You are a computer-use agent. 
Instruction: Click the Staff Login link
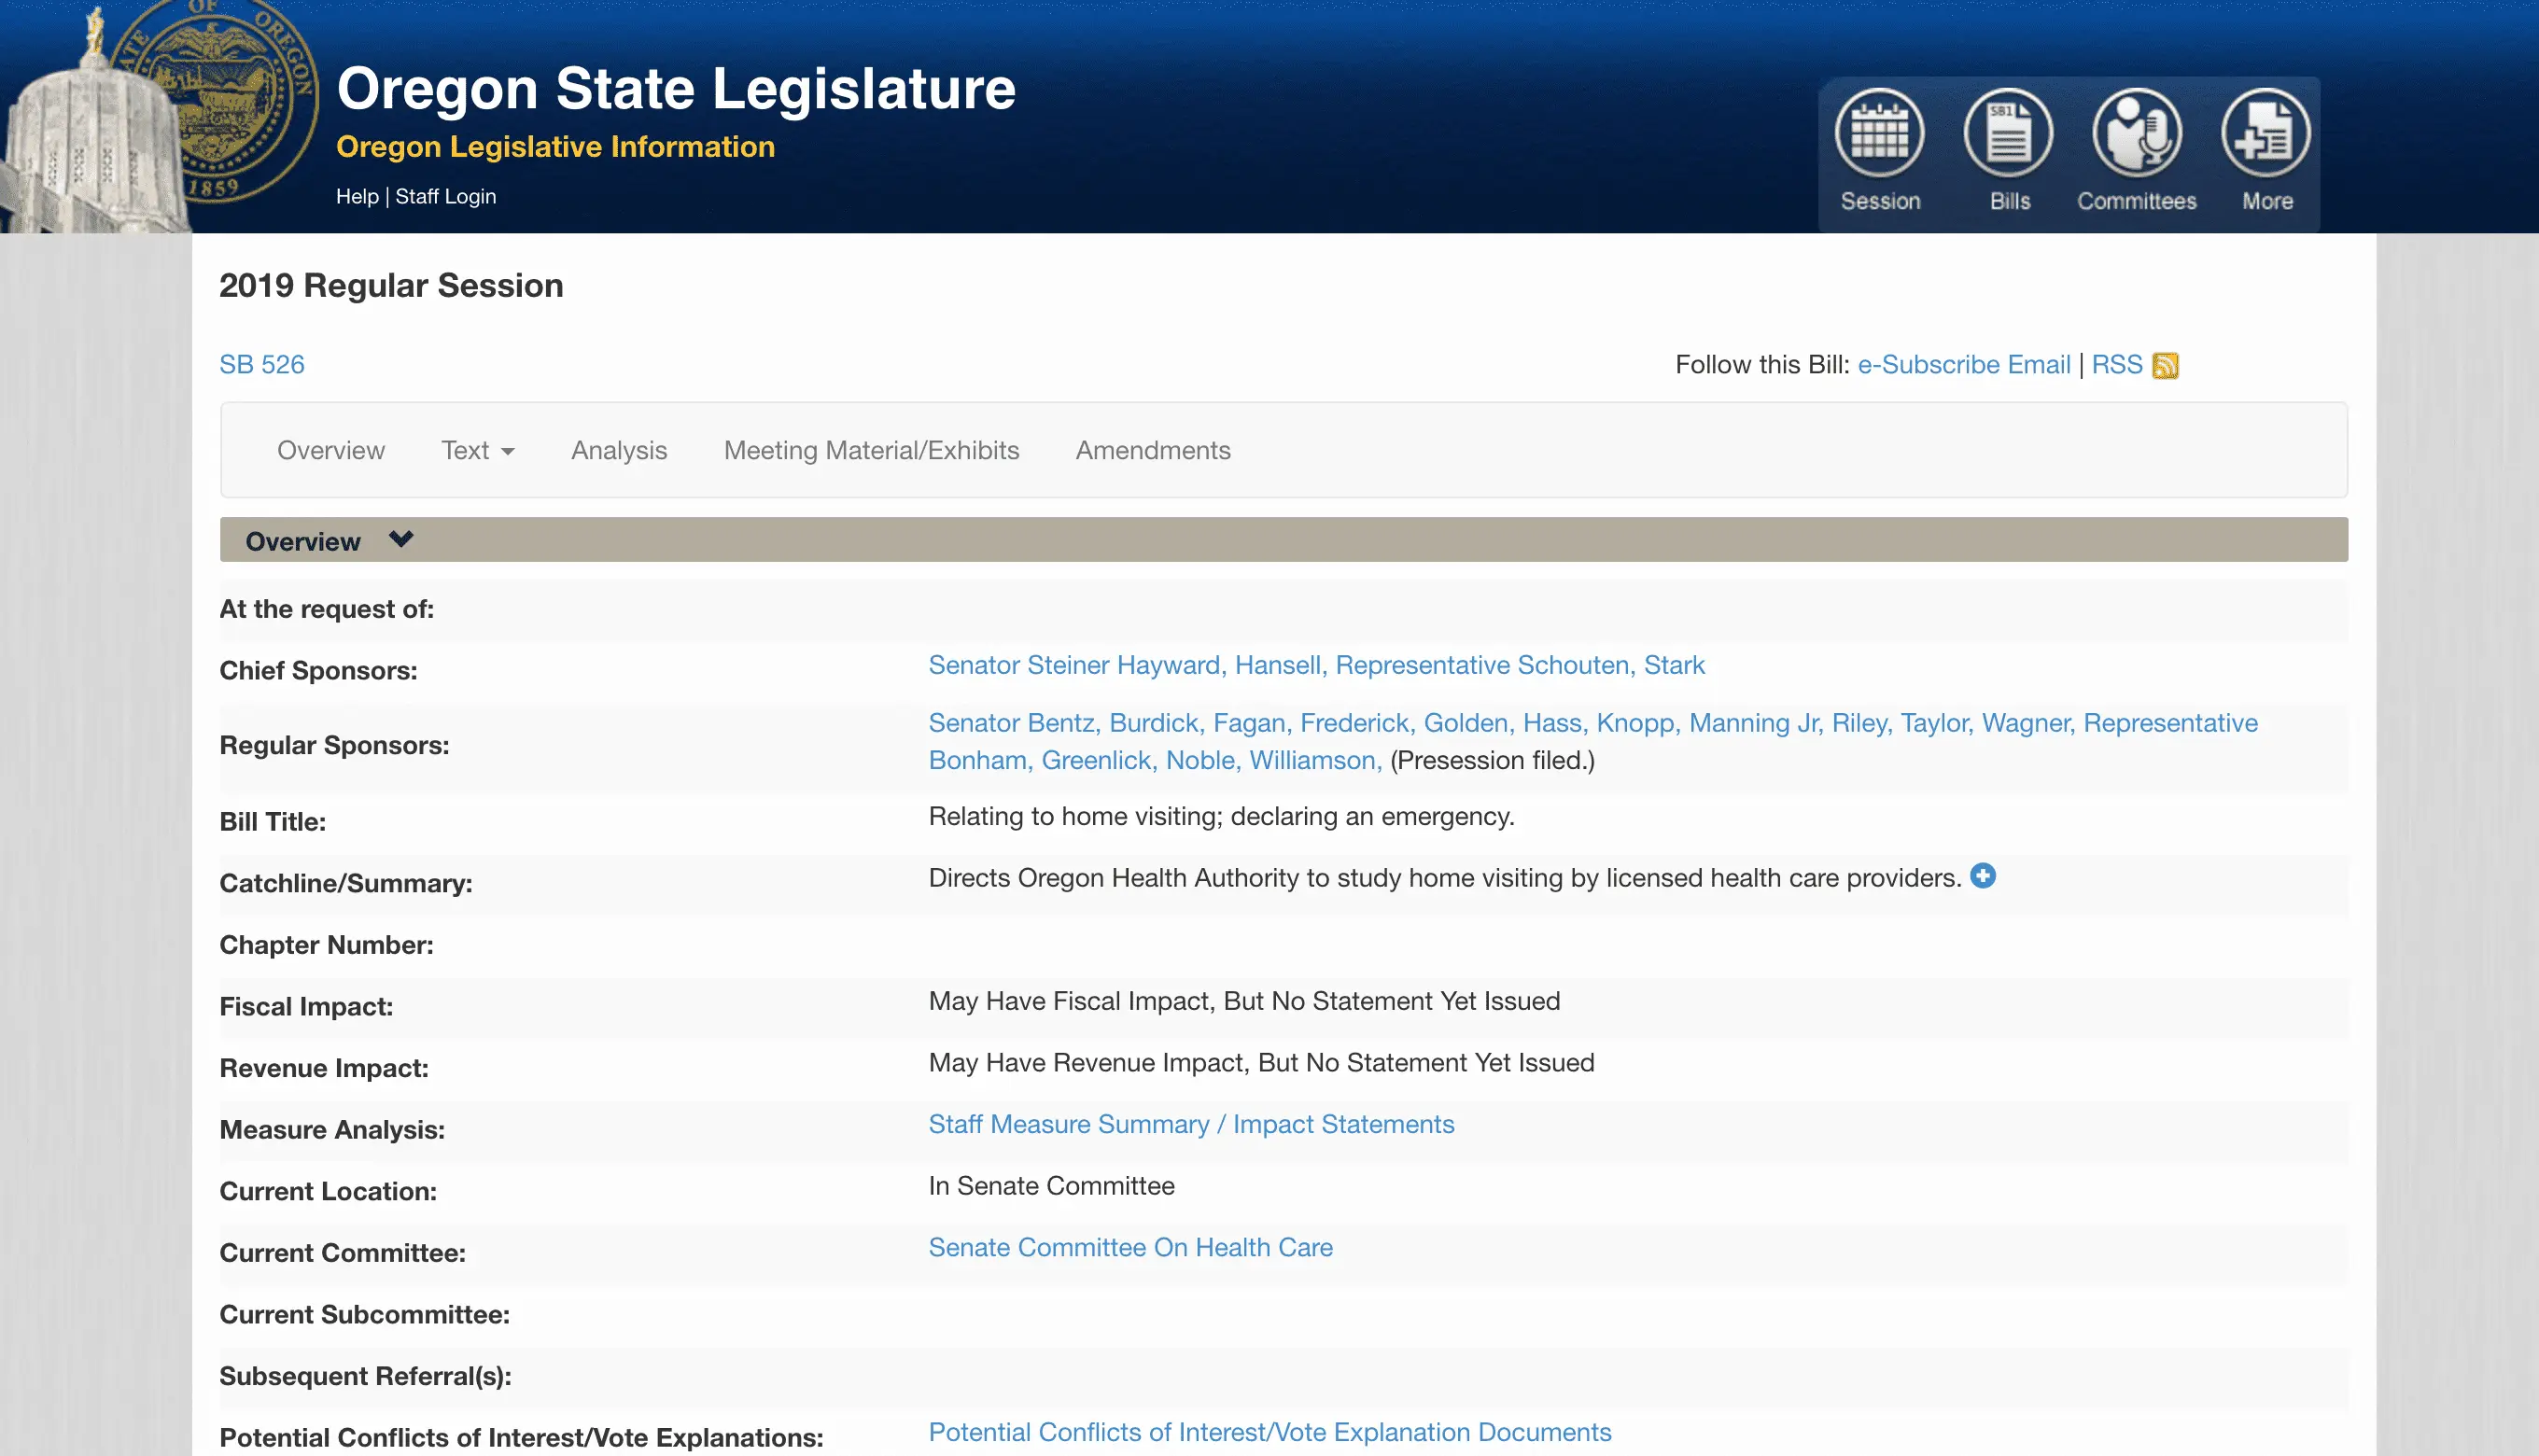pyautogui.click(x=445, y=197)
